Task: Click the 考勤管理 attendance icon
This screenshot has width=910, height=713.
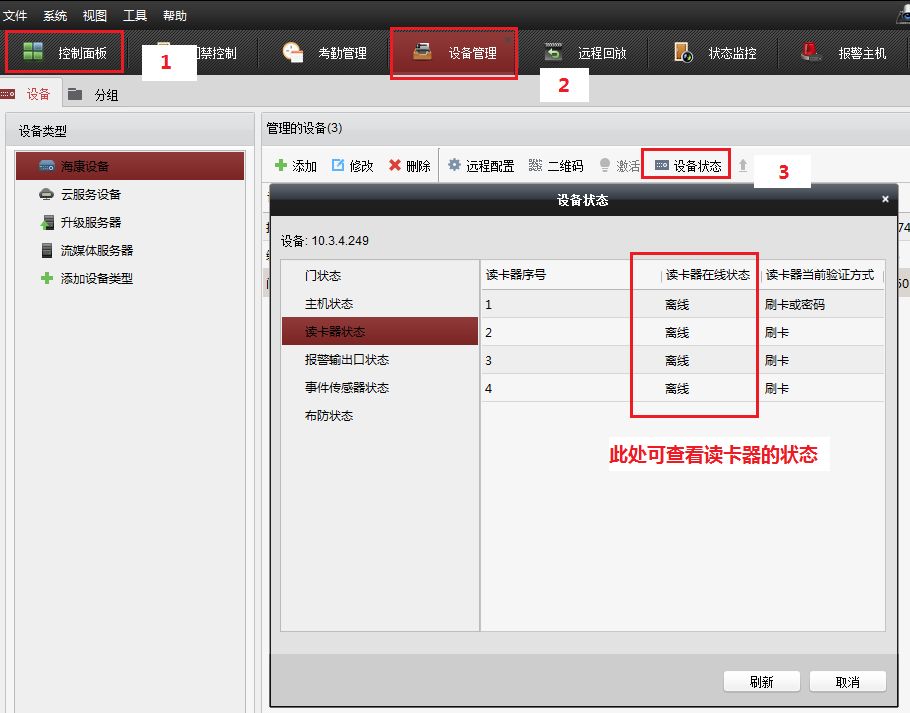Action: coord(293,53)
